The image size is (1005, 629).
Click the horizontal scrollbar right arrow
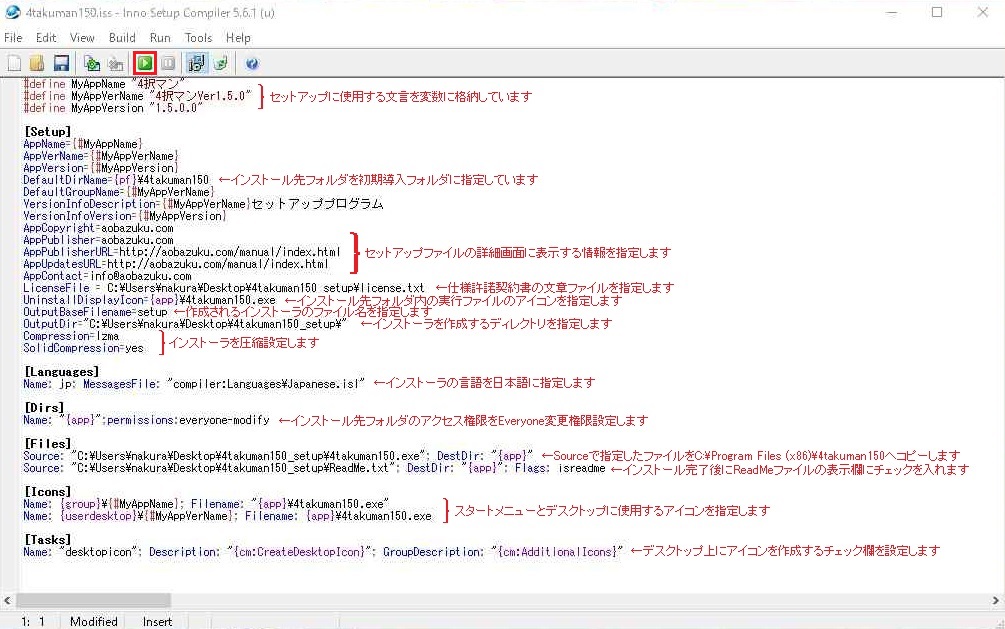(x=995, y=600)
